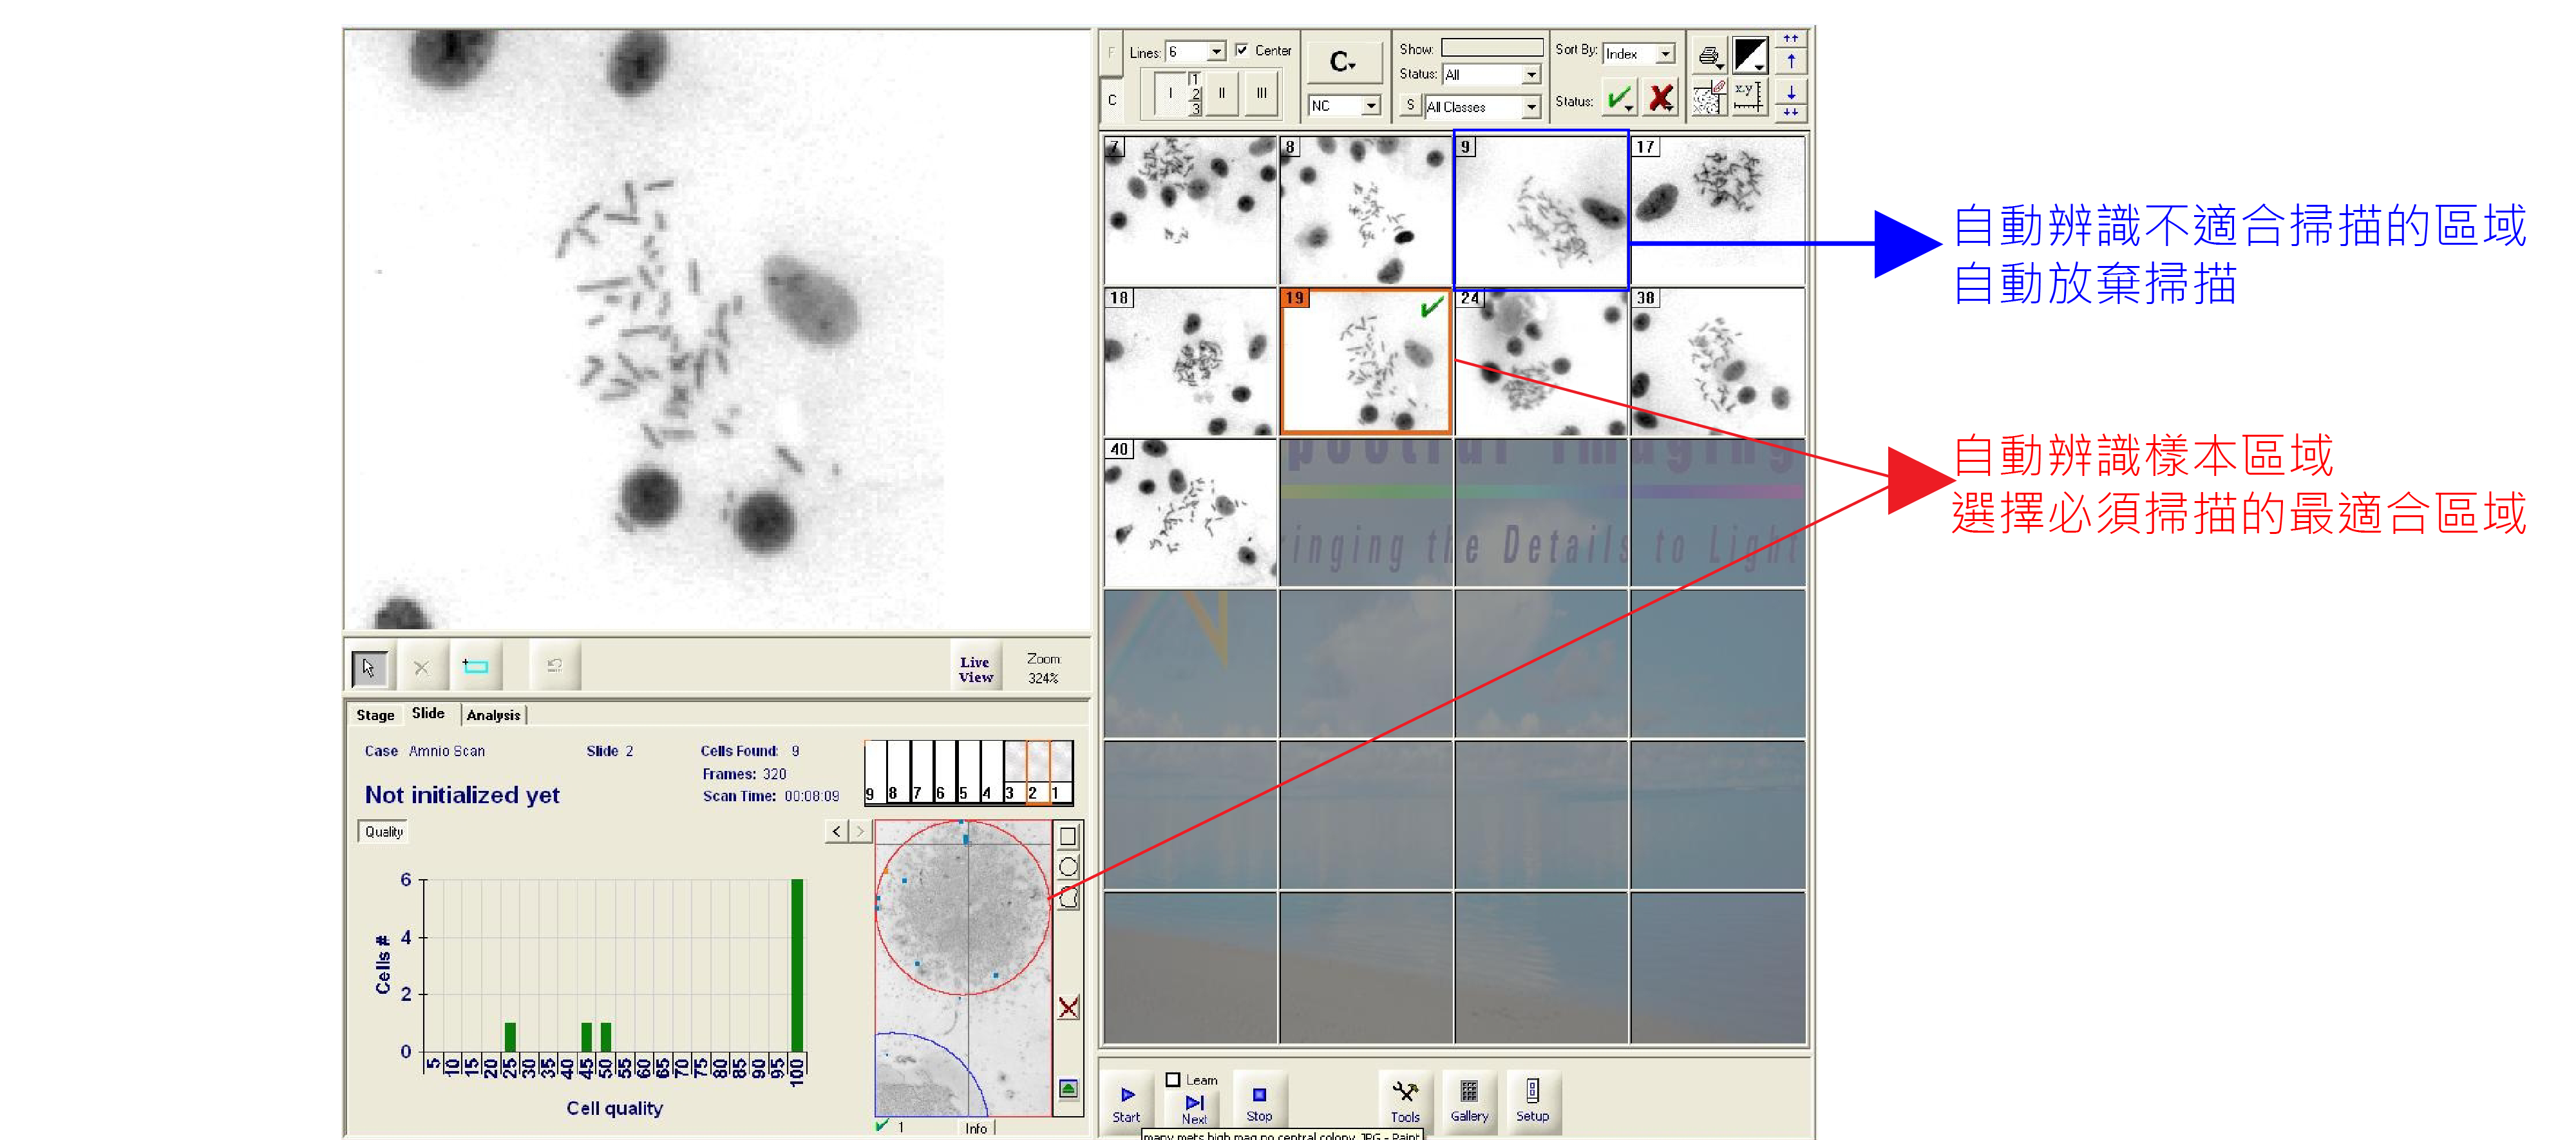Select cell thumbnail number 7
Viewport: 2576px width, 1140px height.
[x=1190, y=211]
